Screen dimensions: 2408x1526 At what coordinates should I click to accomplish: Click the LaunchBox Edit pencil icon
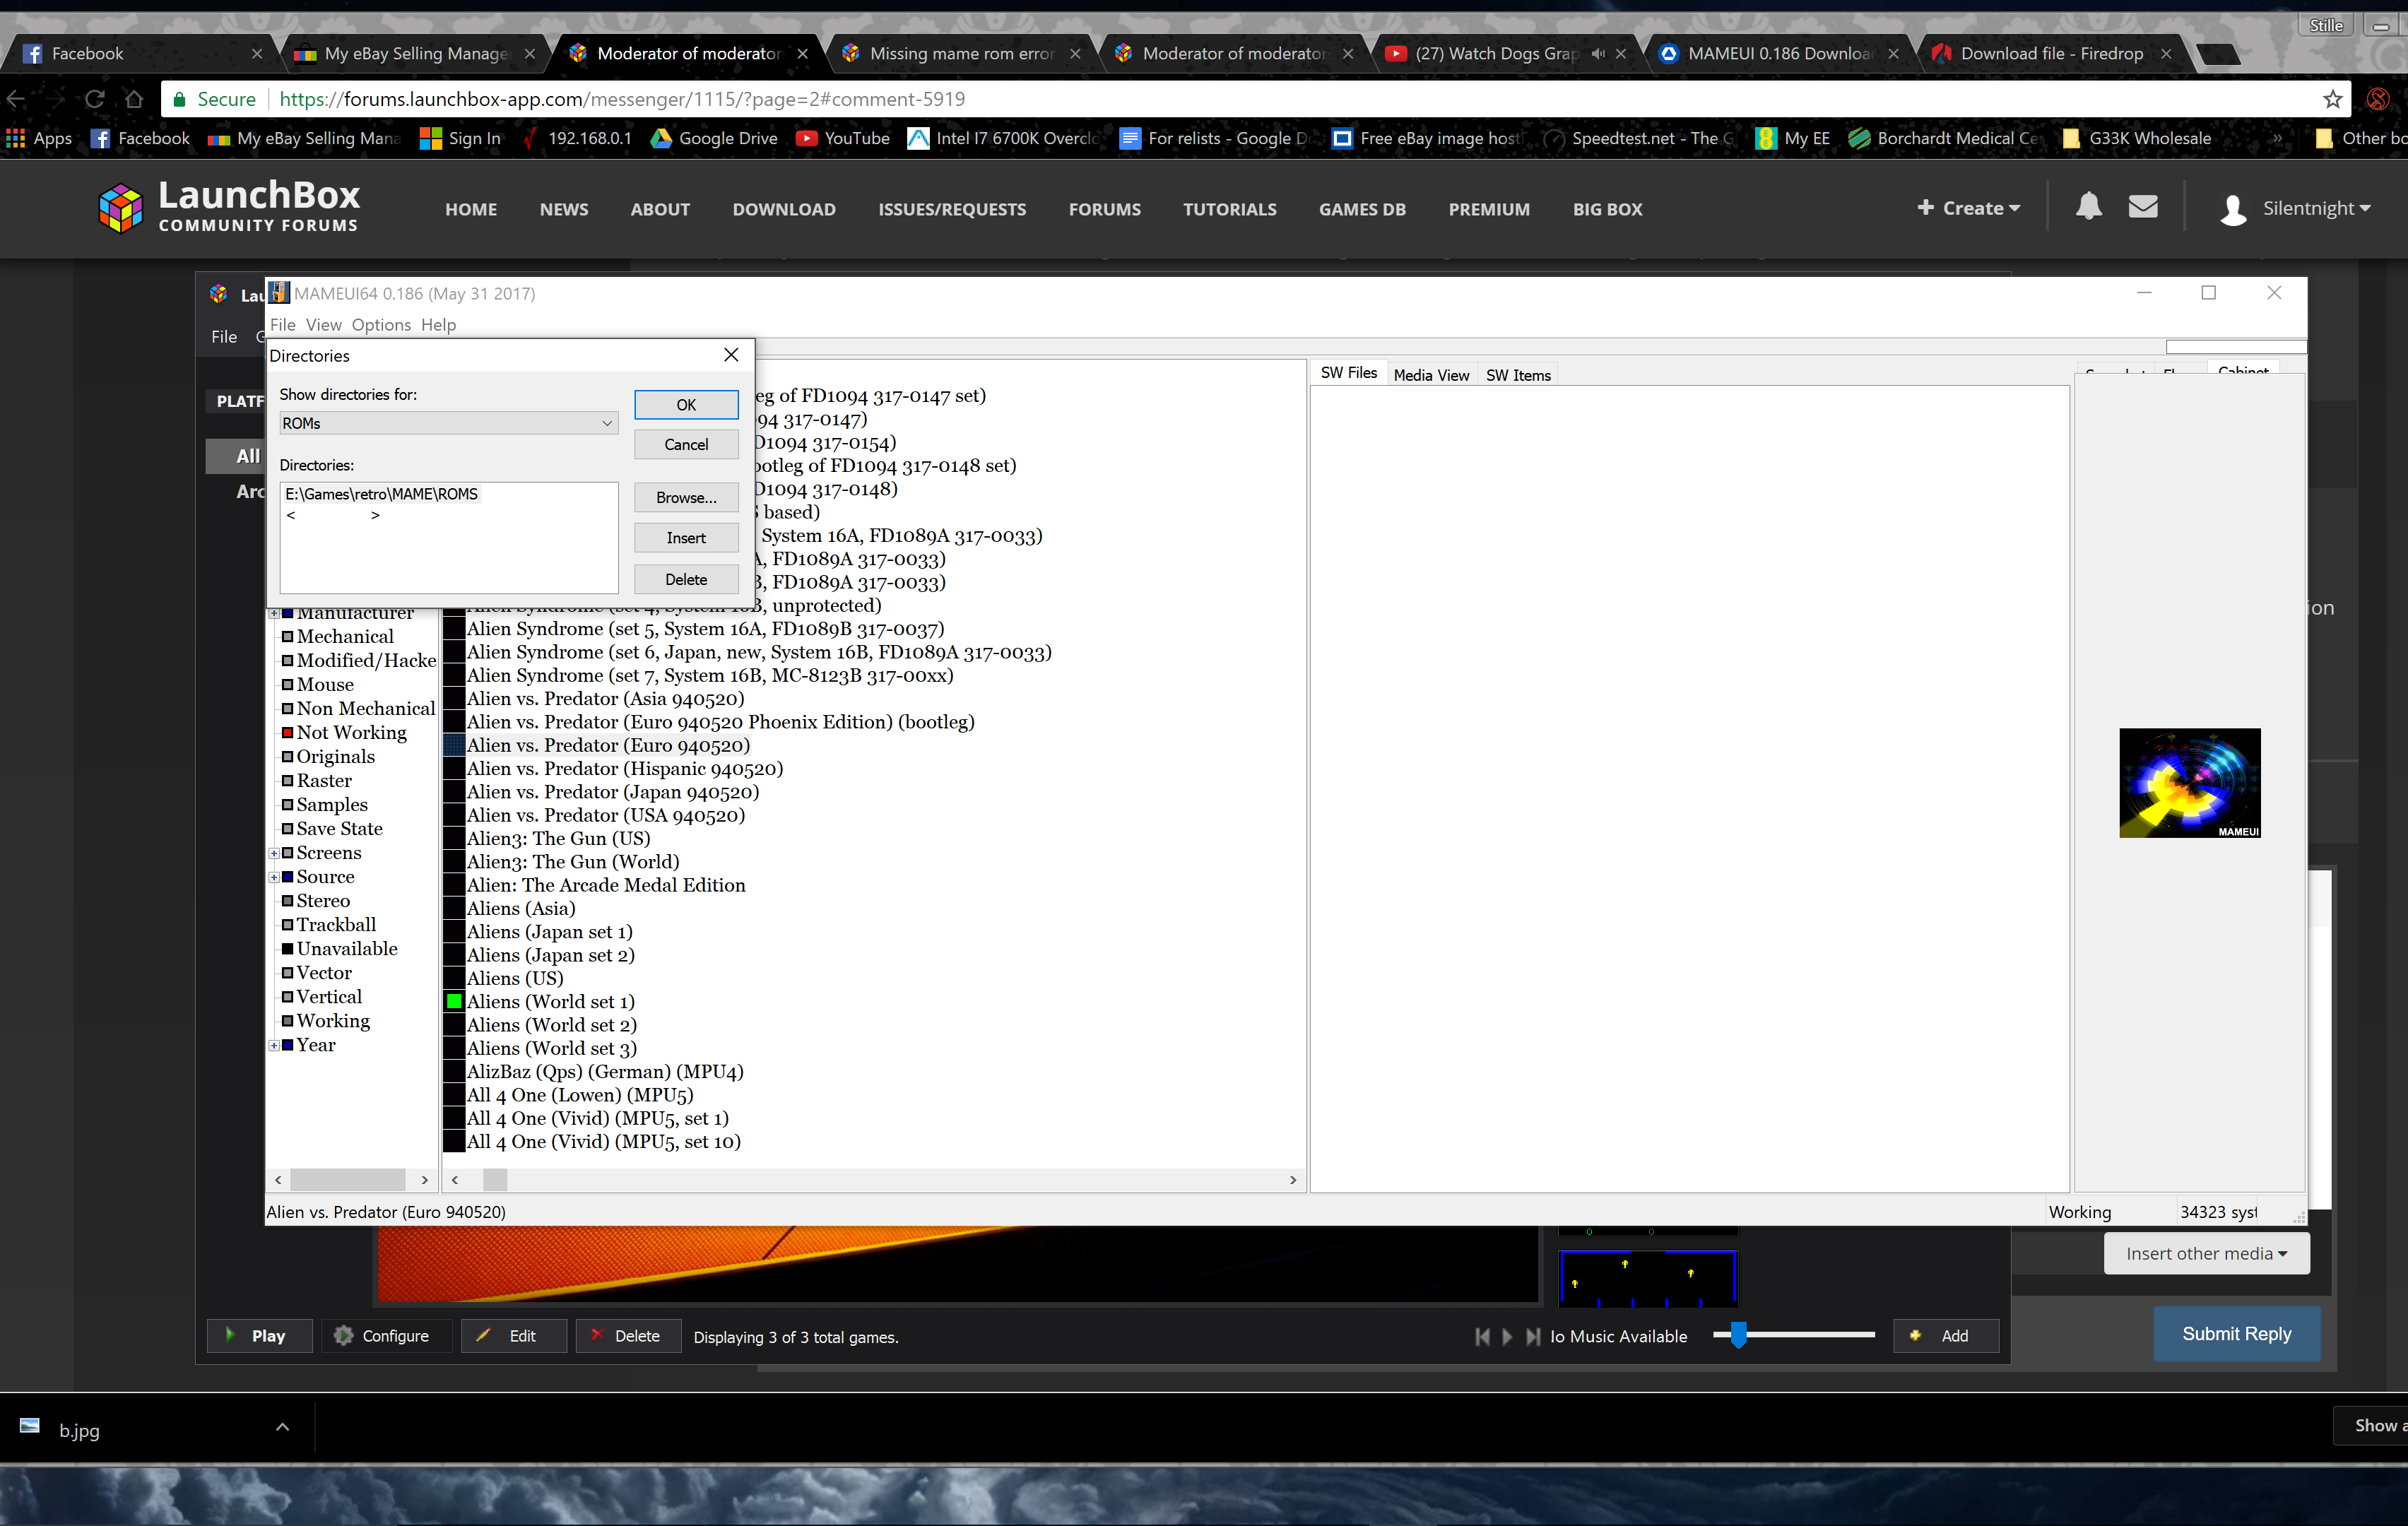click(483, 1335)
